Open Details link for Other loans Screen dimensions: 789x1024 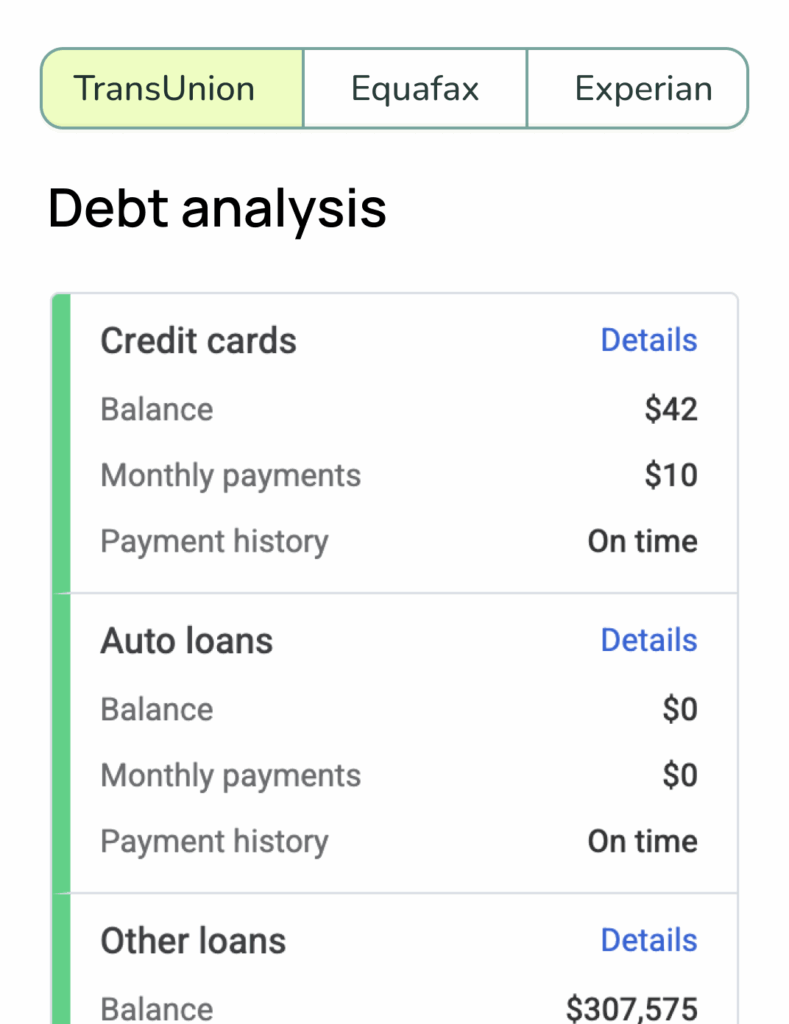click(648, 940)
